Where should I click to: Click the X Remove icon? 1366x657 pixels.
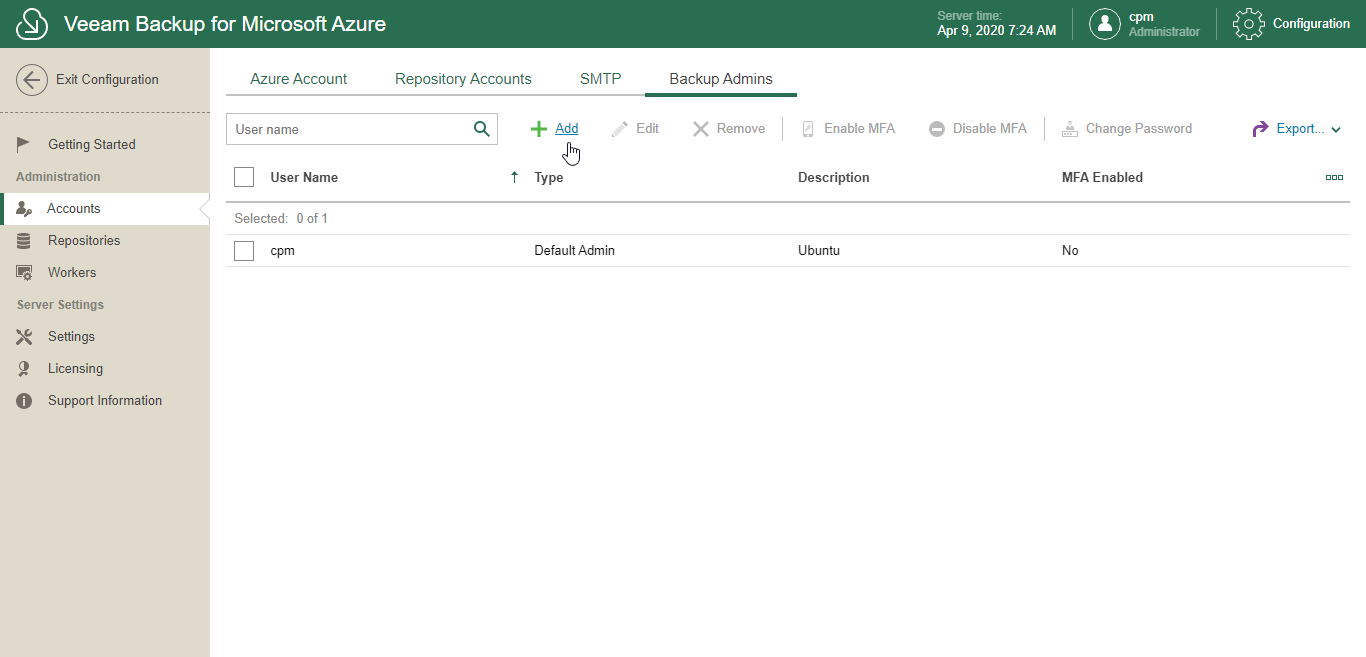pyautogui.click(x=701, y=129)
